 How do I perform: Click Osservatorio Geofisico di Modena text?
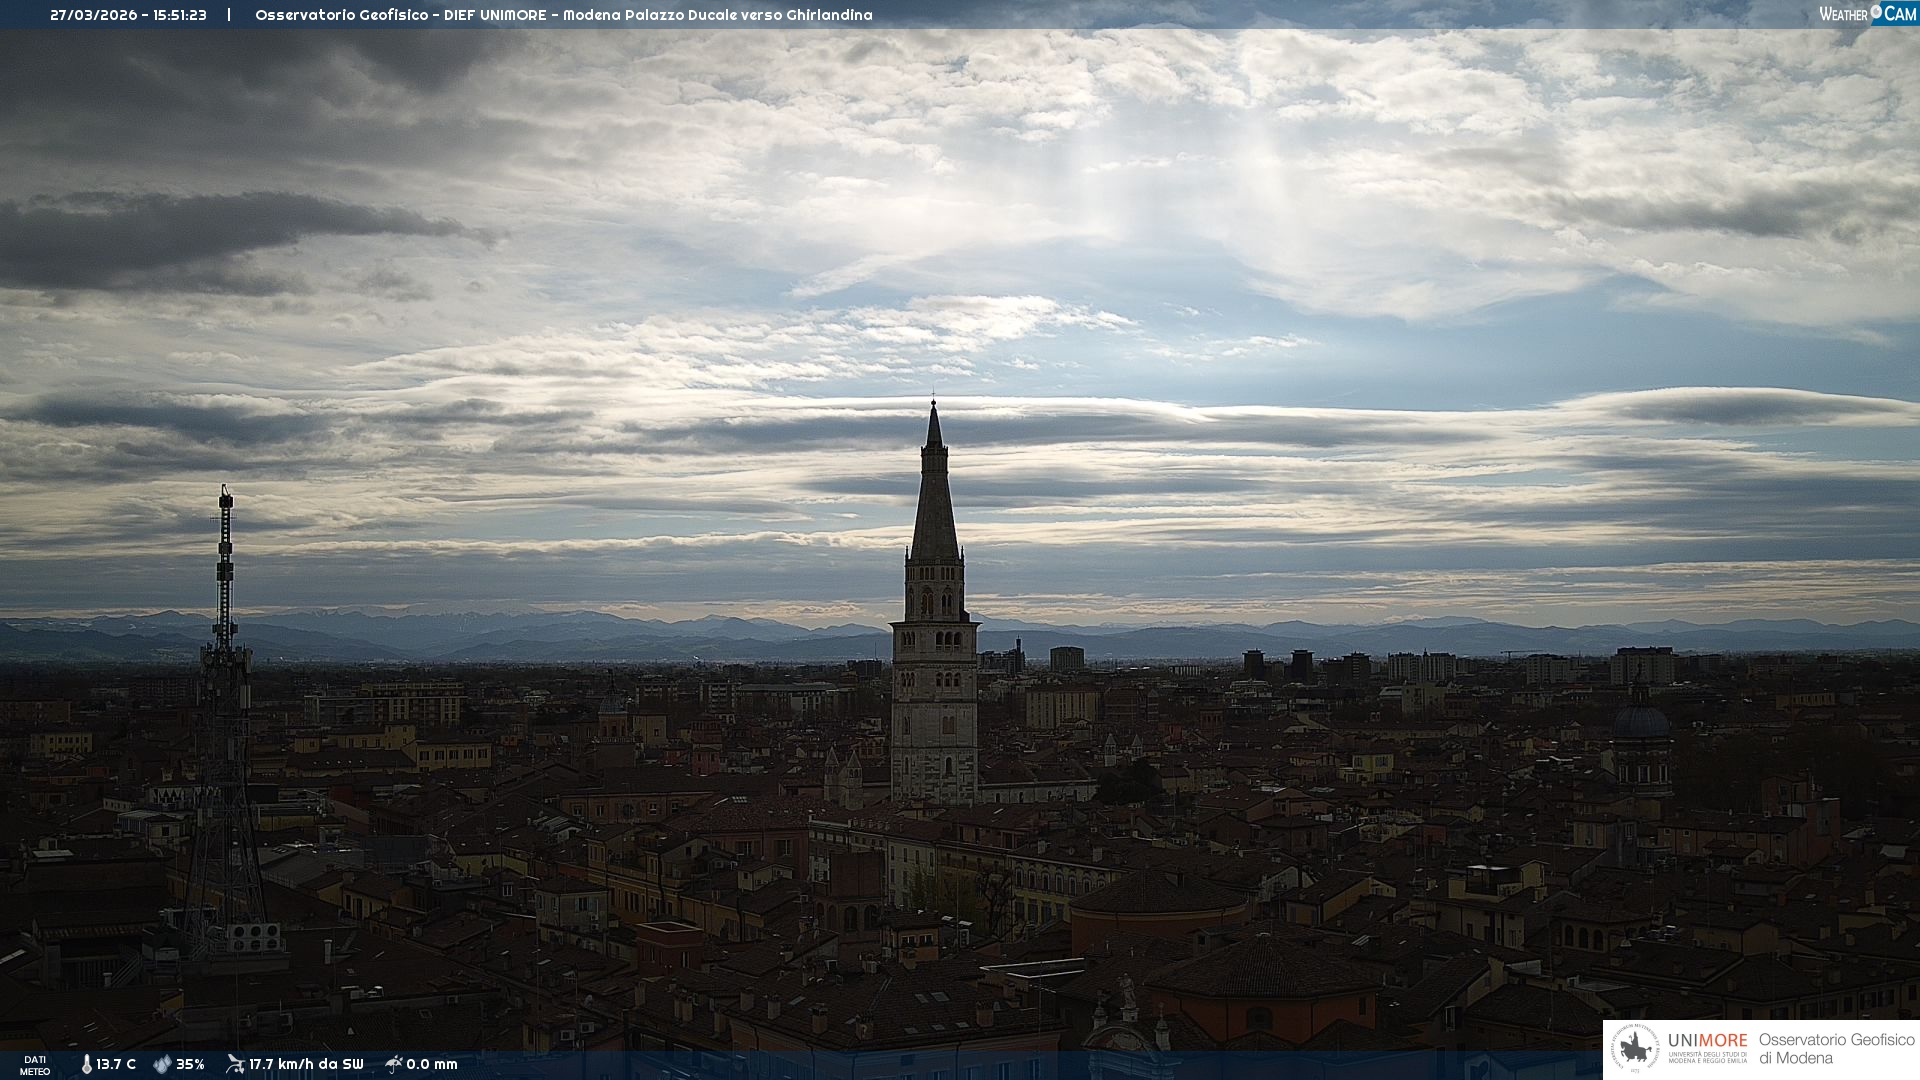tap(1836, 1049)
